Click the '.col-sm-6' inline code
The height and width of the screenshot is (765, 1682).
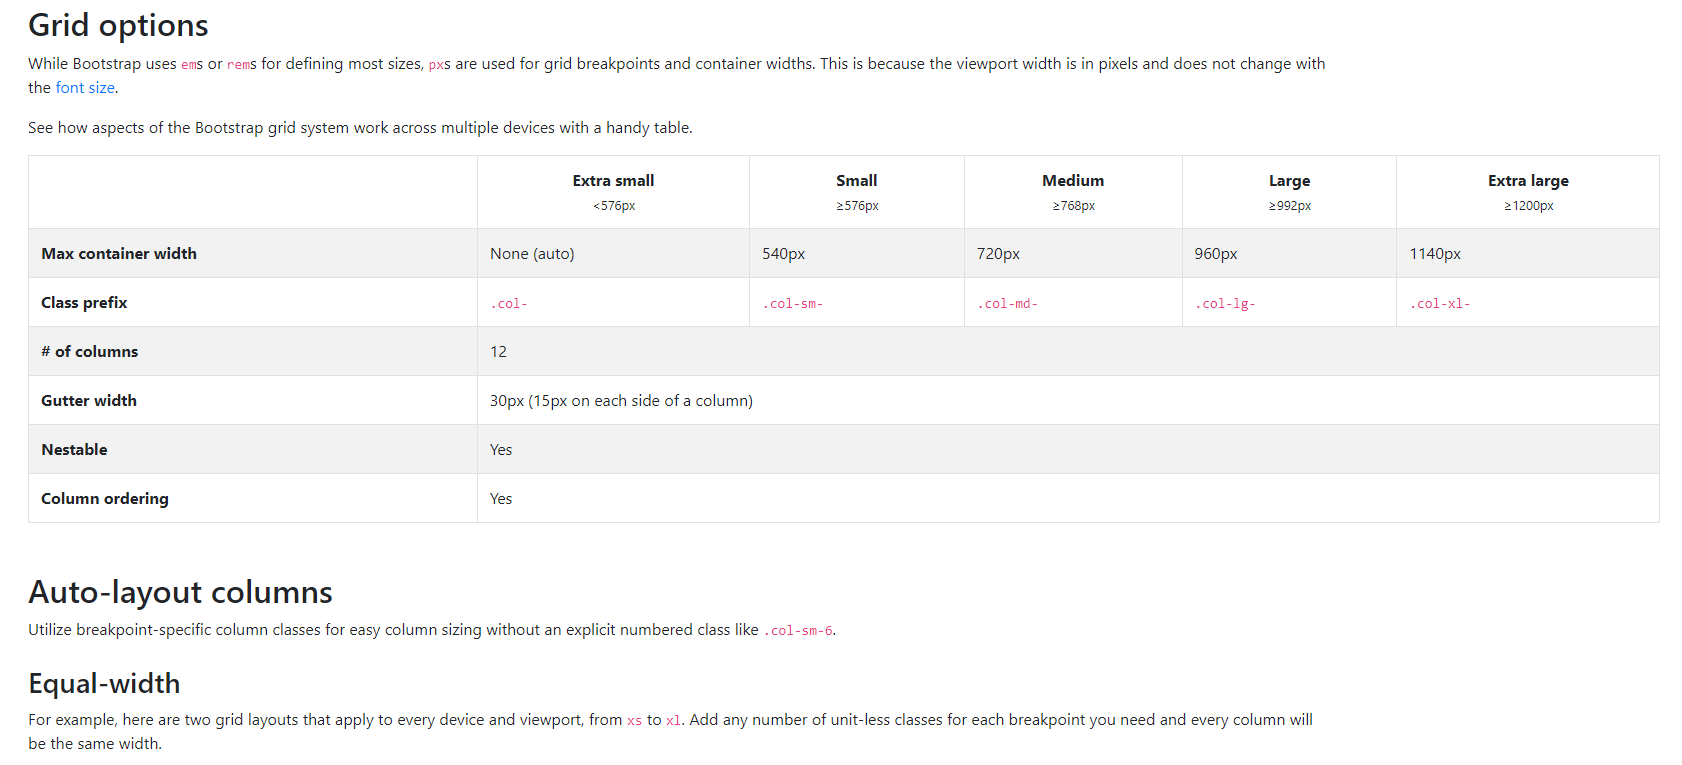coord(798,631)
